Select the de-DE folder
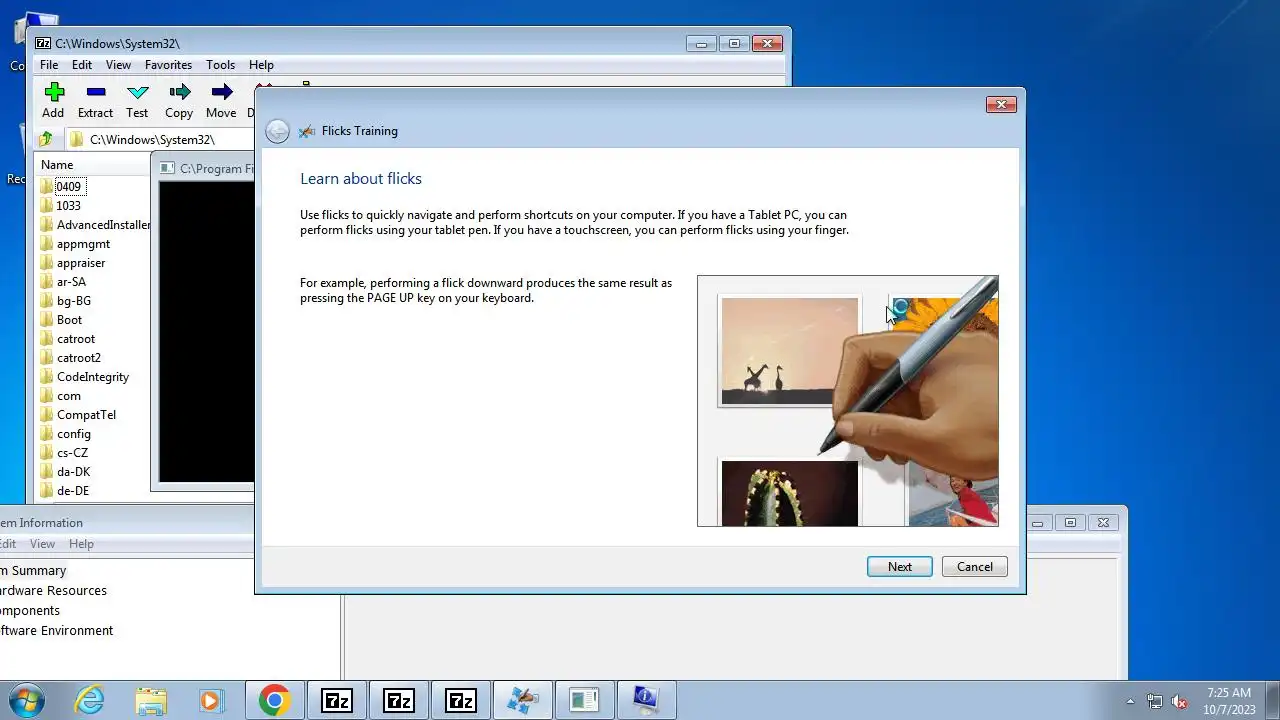 click(x=73, y=490)
